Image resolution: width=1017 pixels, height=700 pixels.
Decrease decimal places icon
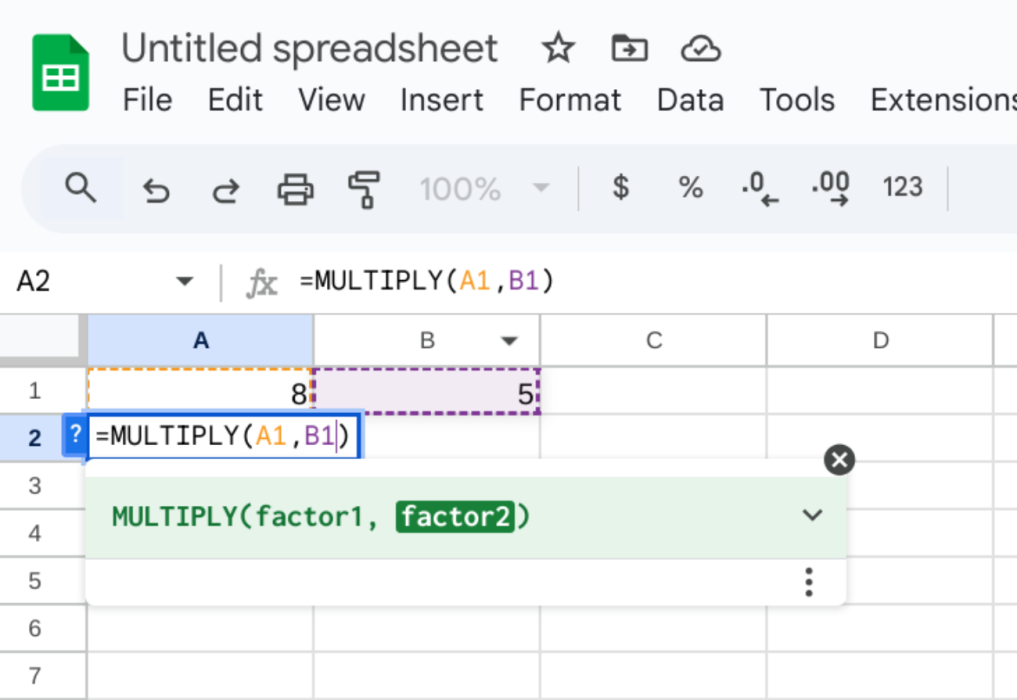pyautogui.click(x=760, y=188)
